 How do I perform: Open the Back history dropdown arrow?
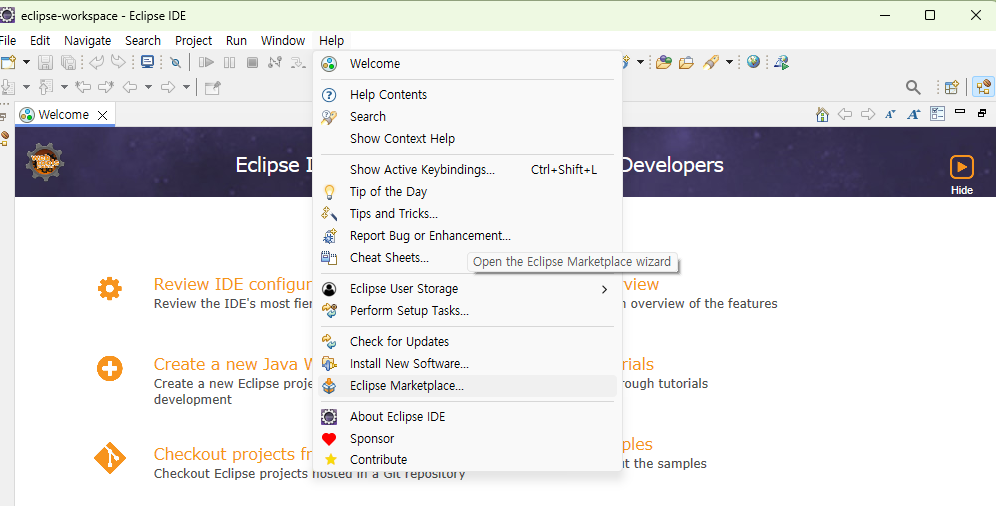coord(148,87)
